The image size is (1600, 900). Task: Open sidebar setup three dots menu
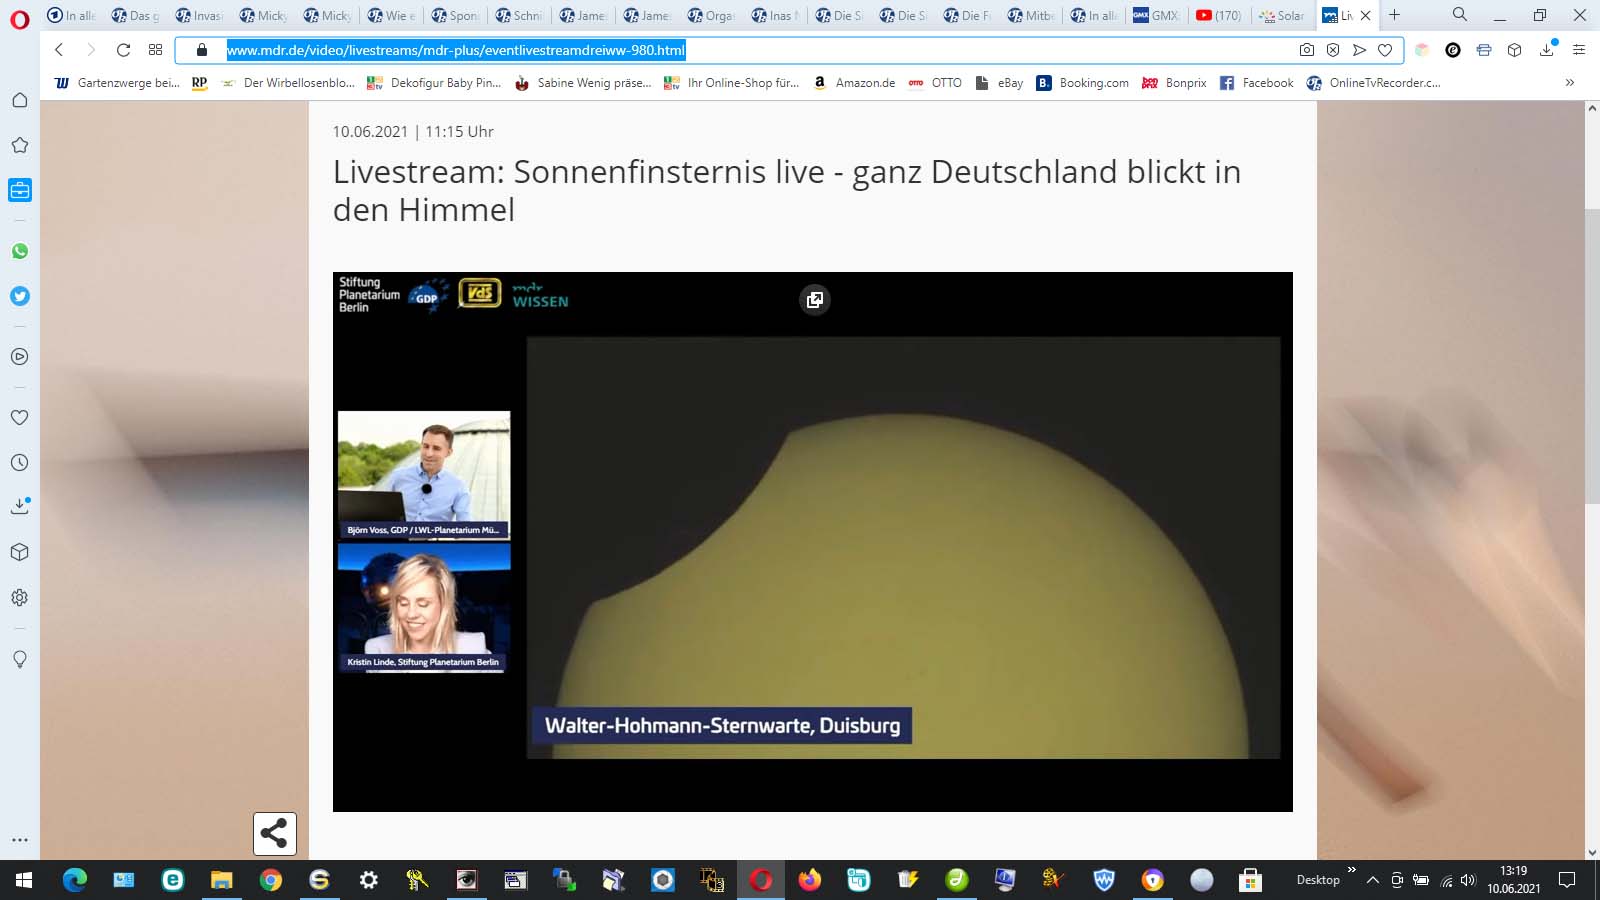[x=19, y=840]
